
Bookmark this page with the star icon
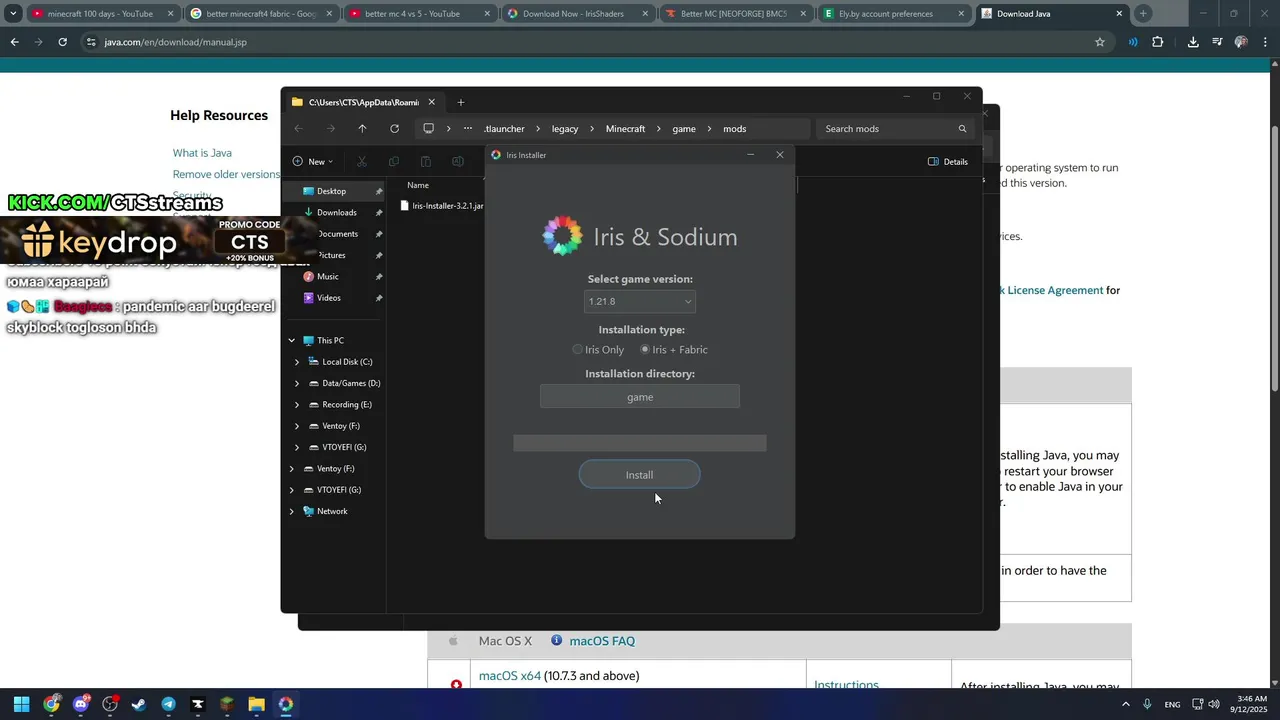(x=1100, y=42)
